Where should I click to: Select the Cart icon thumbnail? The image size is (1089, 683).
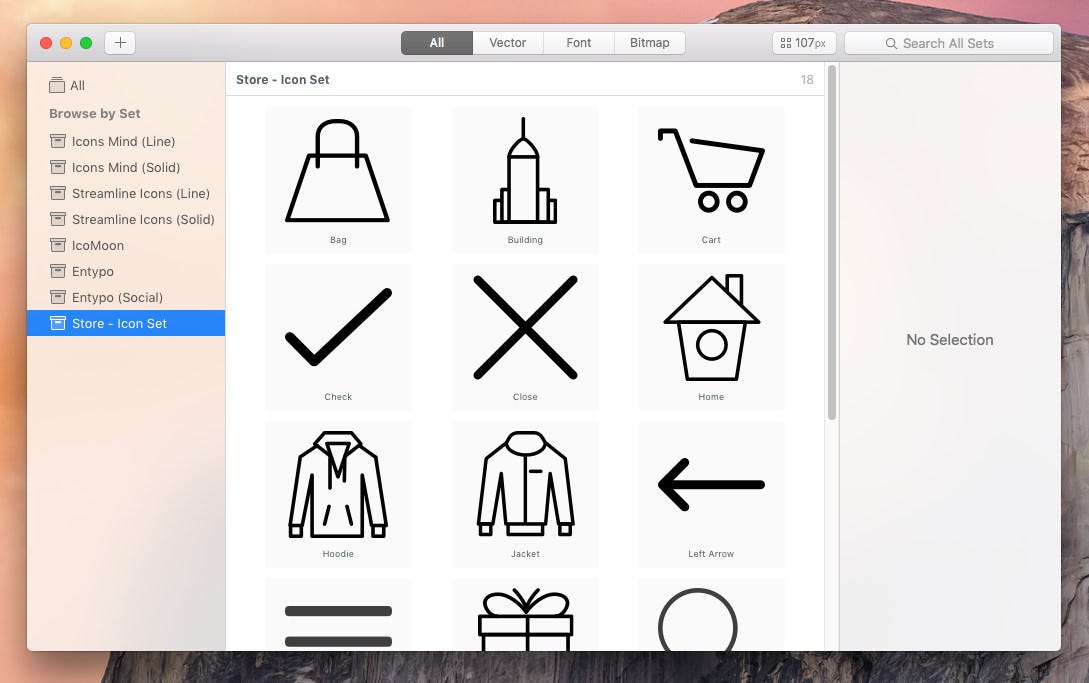coord(711,180)
